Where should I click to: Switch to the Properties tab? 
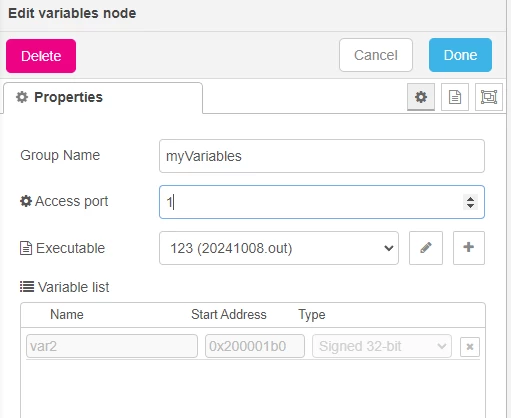tap(103, 98)
